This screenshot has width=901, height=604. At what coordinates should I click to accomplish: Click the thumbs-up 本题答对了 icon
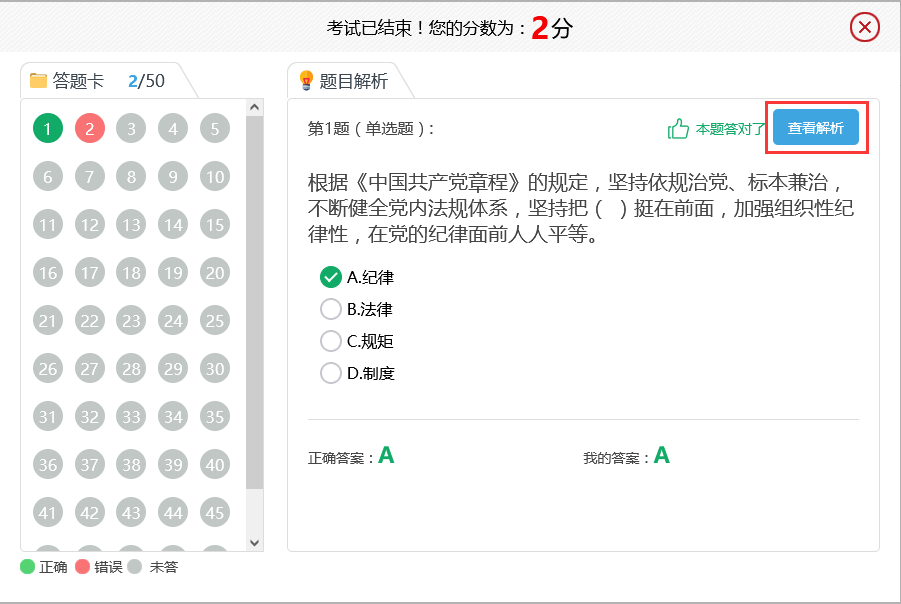click(678, 129)
